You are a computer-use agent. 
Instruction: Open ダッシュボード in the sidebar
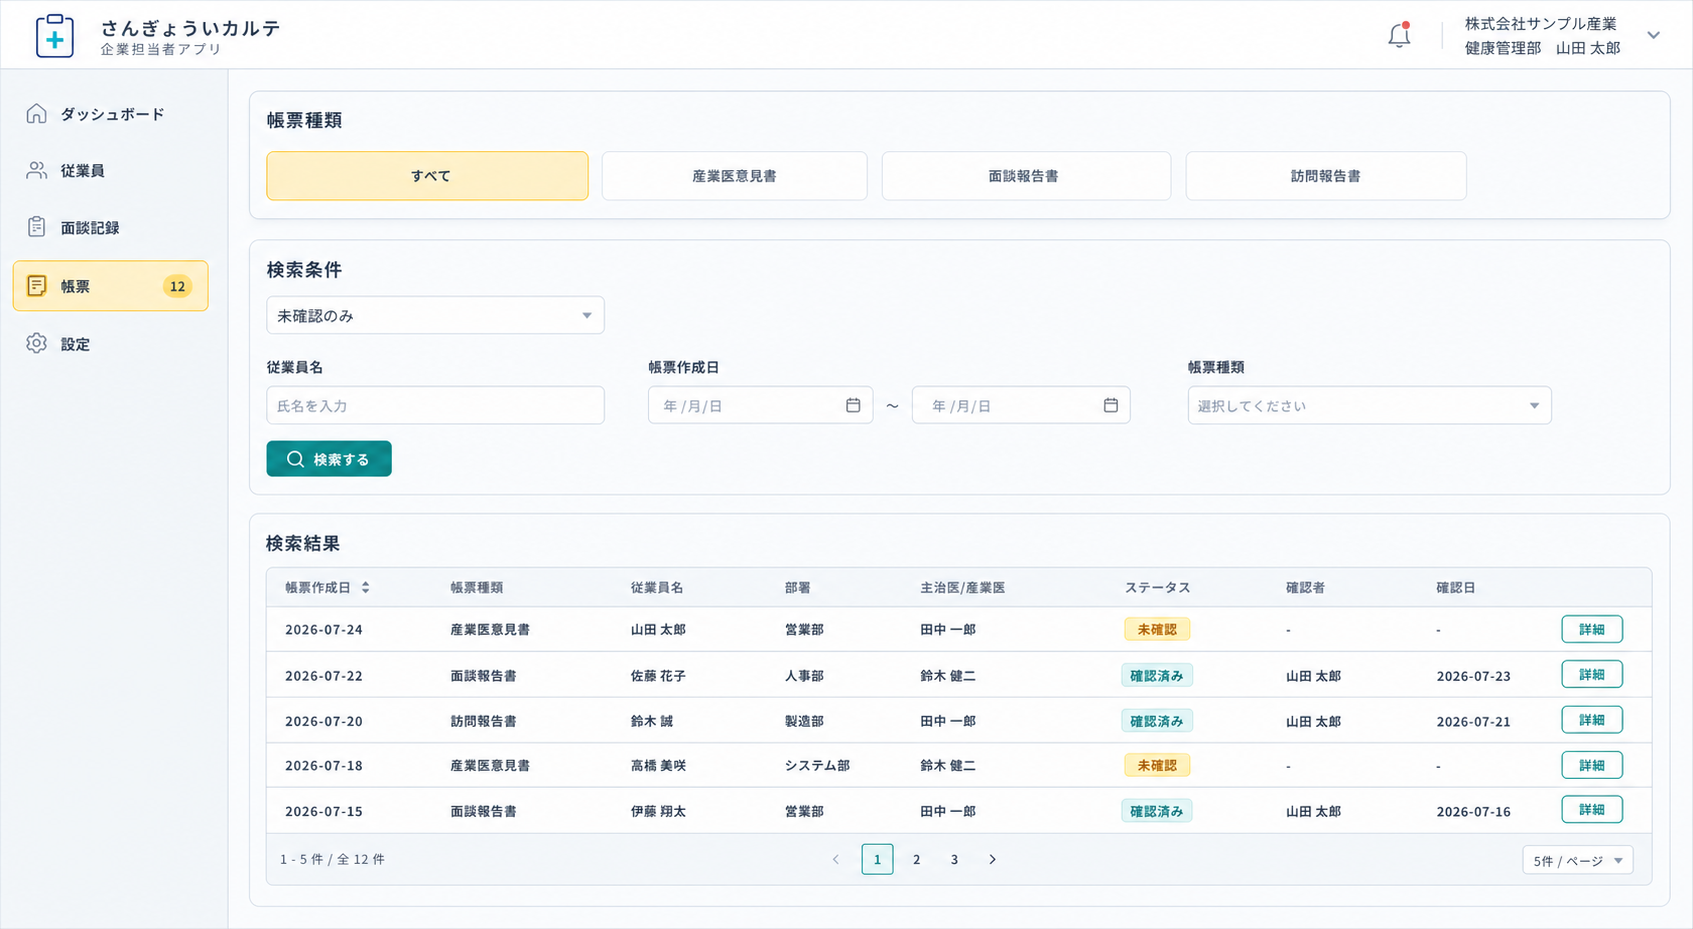click(112, 114)
